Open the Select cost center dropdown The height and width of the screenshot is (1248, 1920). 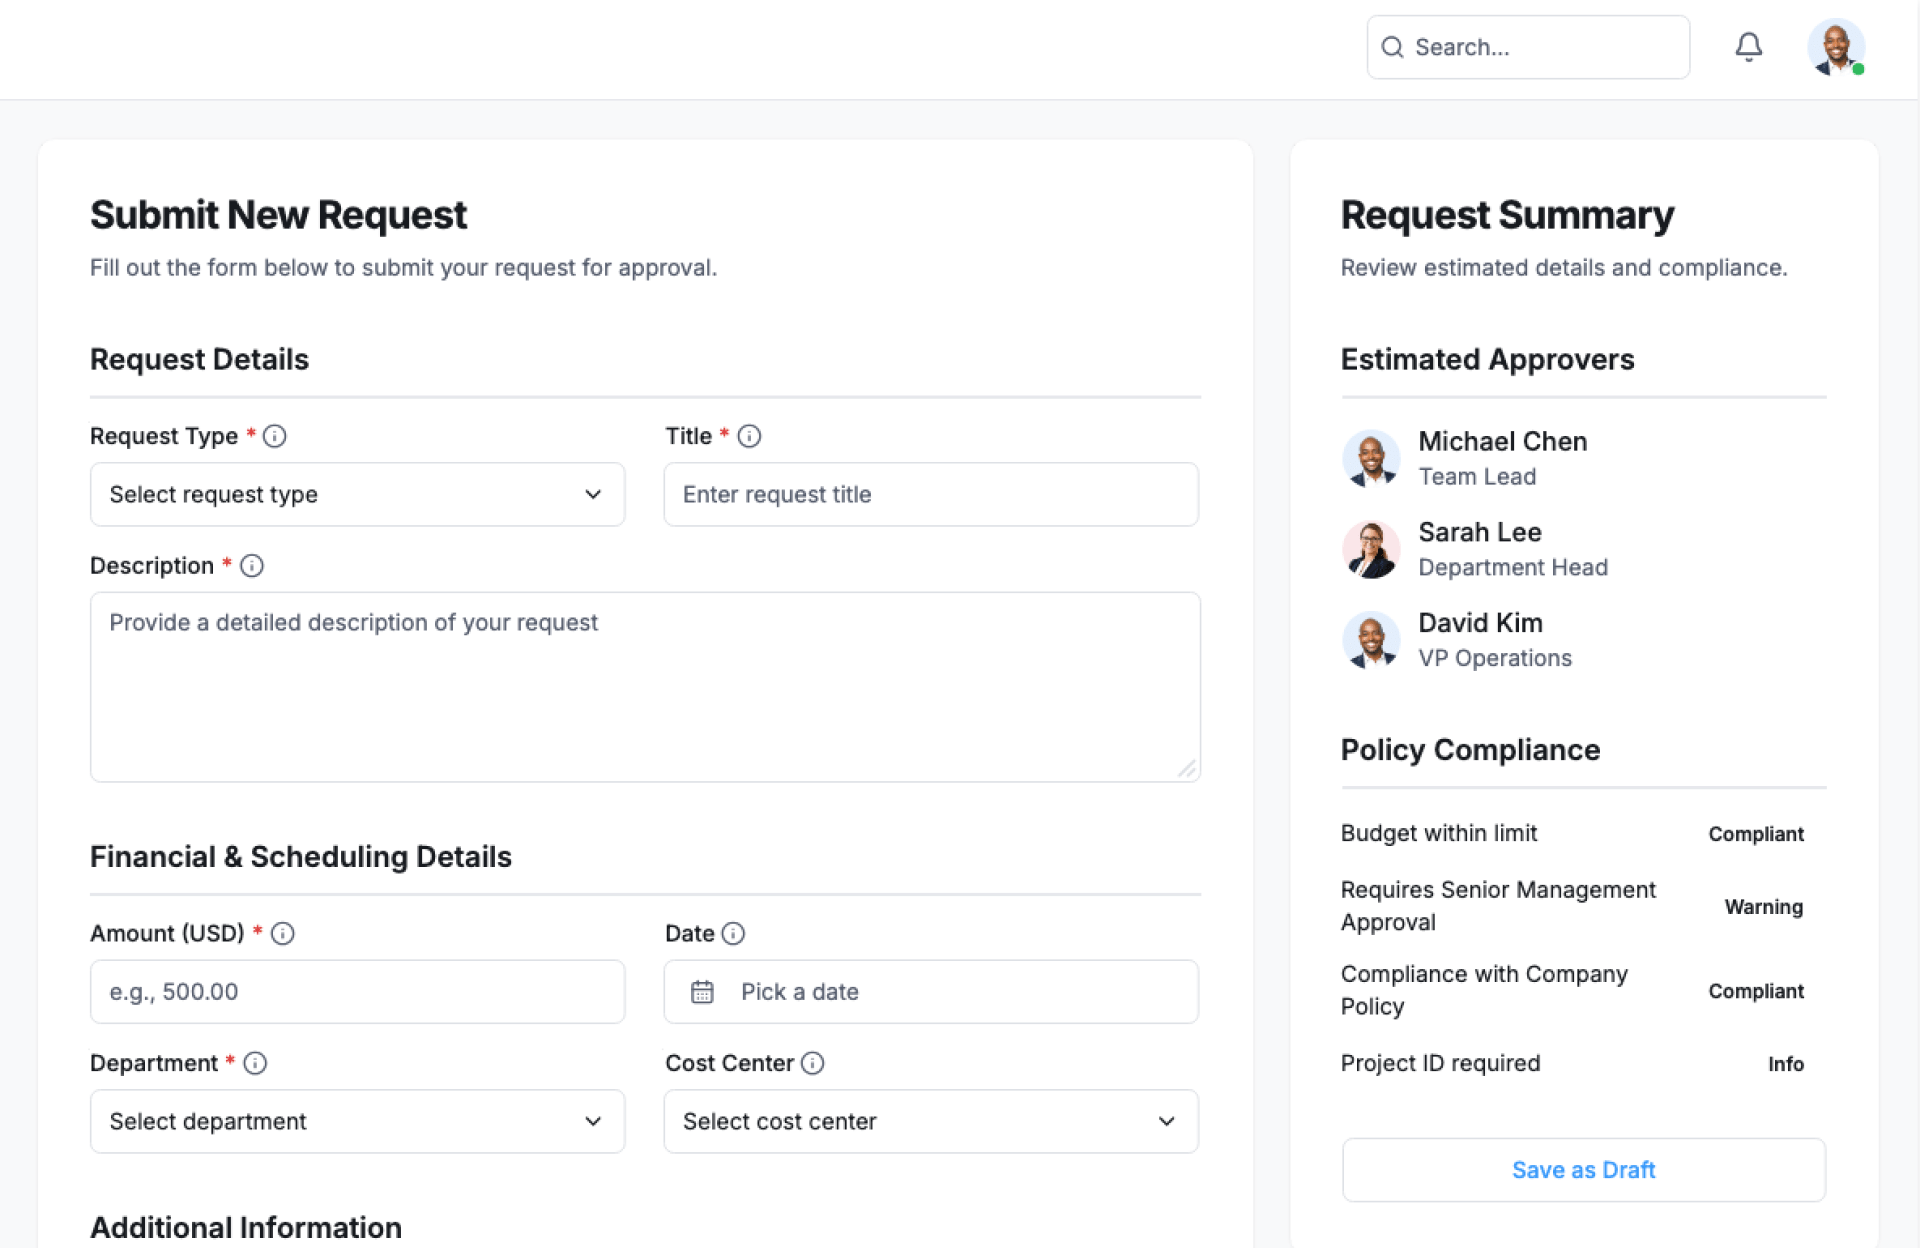(930, 1121)
